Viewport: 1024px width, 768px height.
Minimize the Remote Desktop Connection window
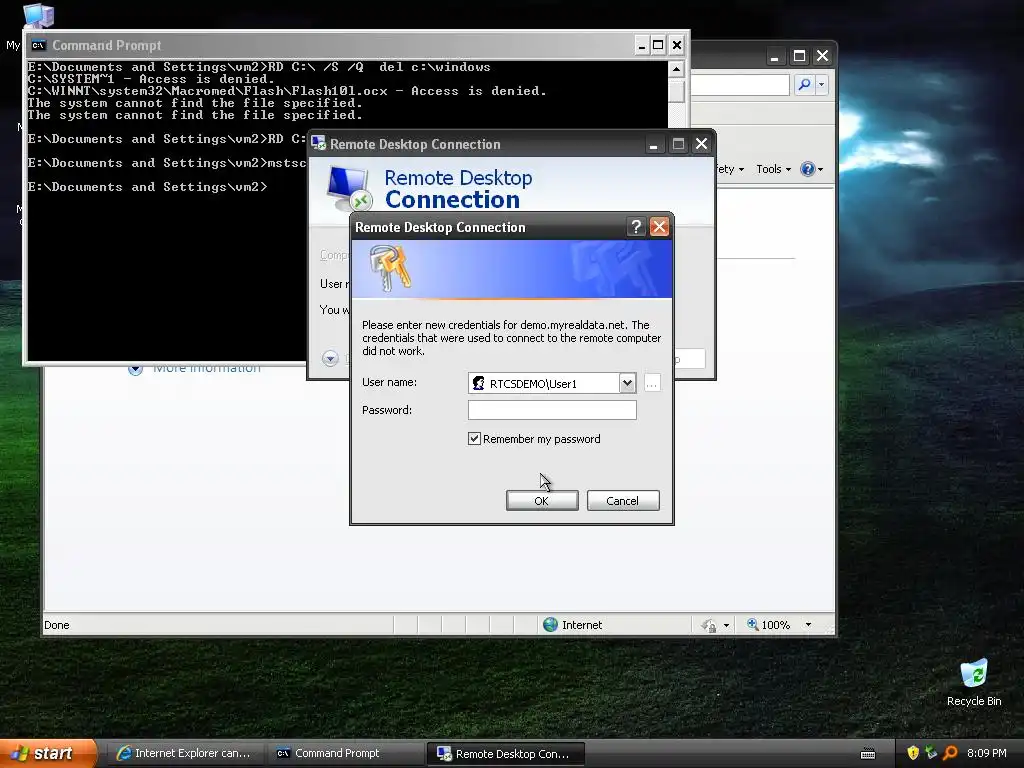pos(653,144)
